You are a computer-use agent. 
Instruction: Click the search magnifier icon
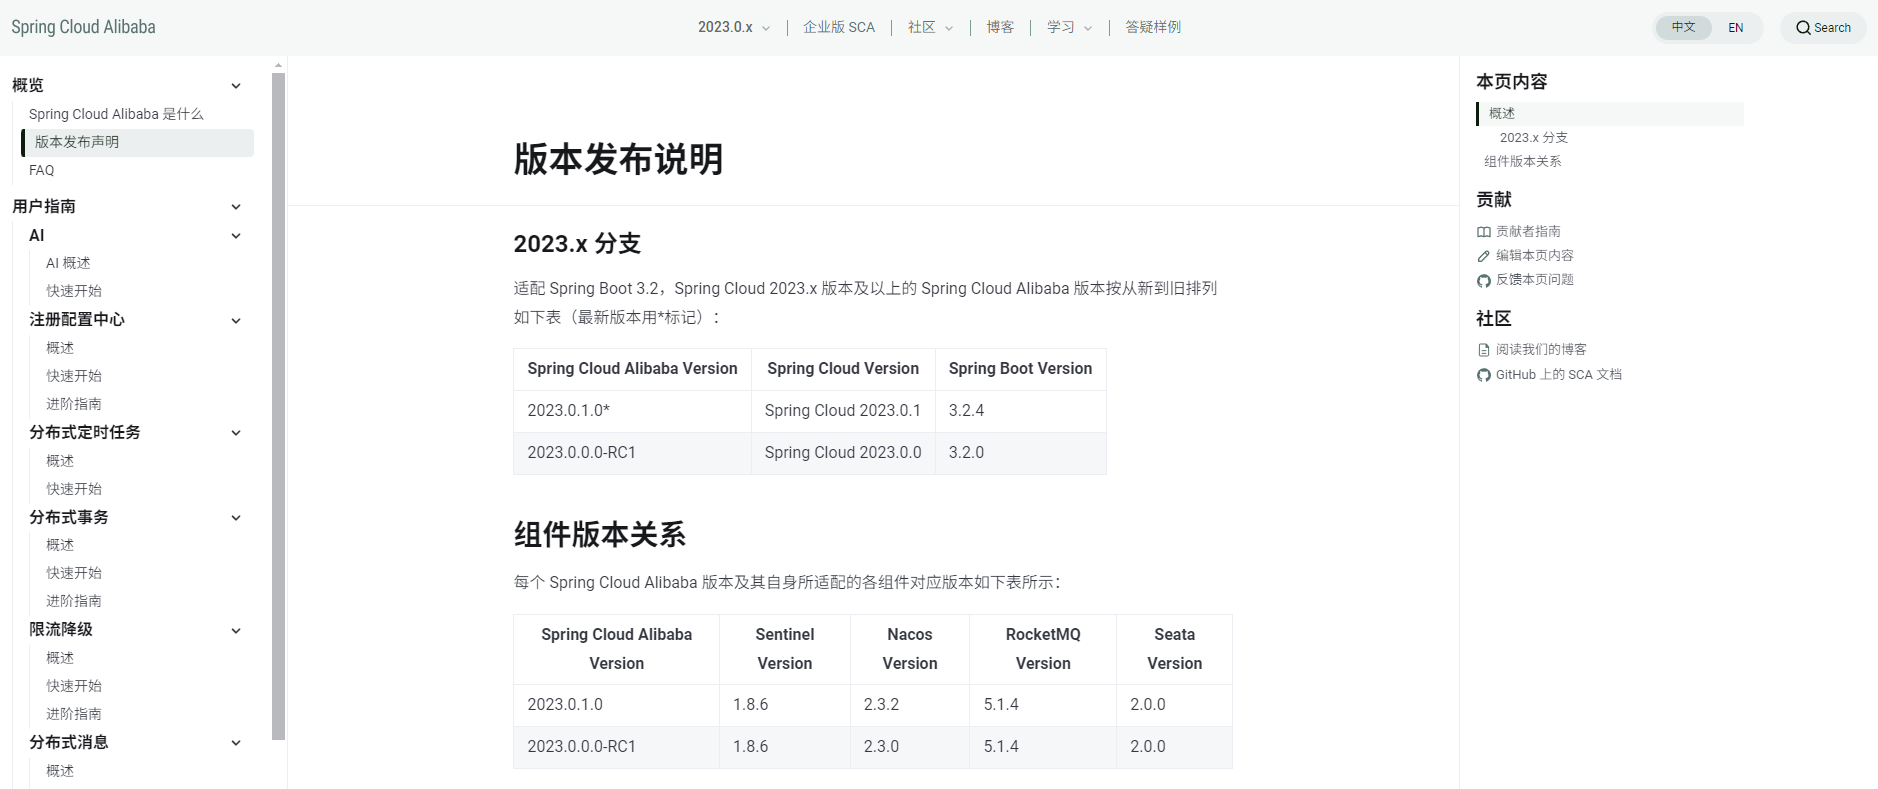(x=1803, y=28)
